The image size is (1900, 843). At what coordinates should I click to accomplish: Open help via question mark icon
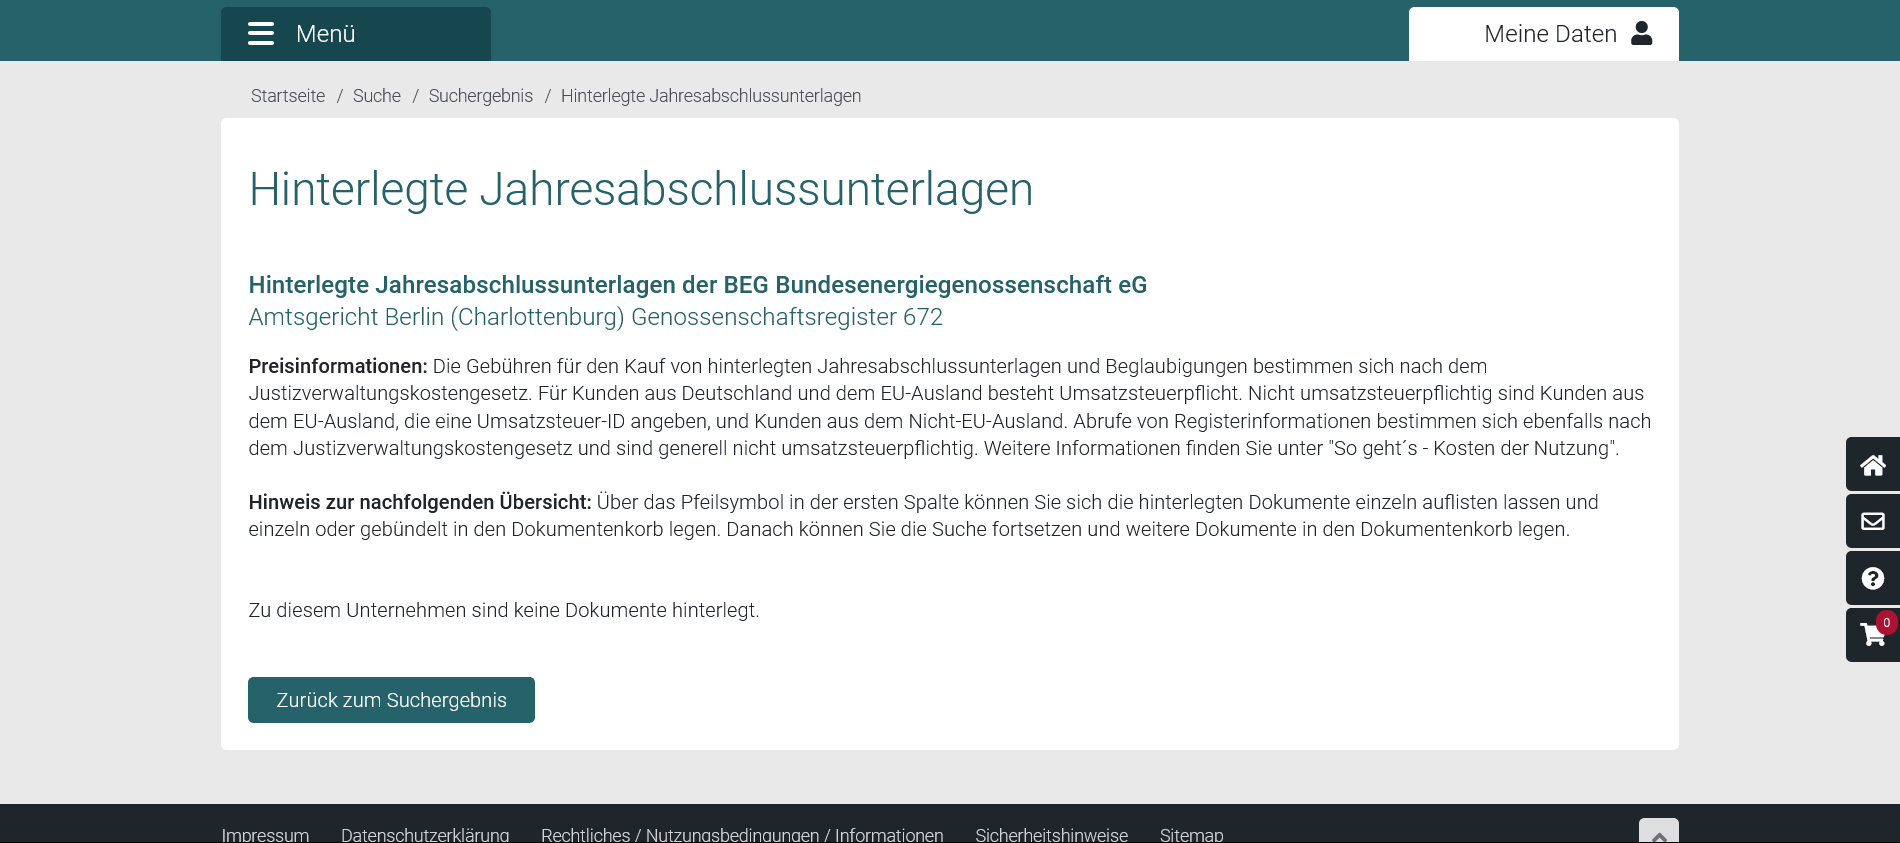[x=1872, y=578]
